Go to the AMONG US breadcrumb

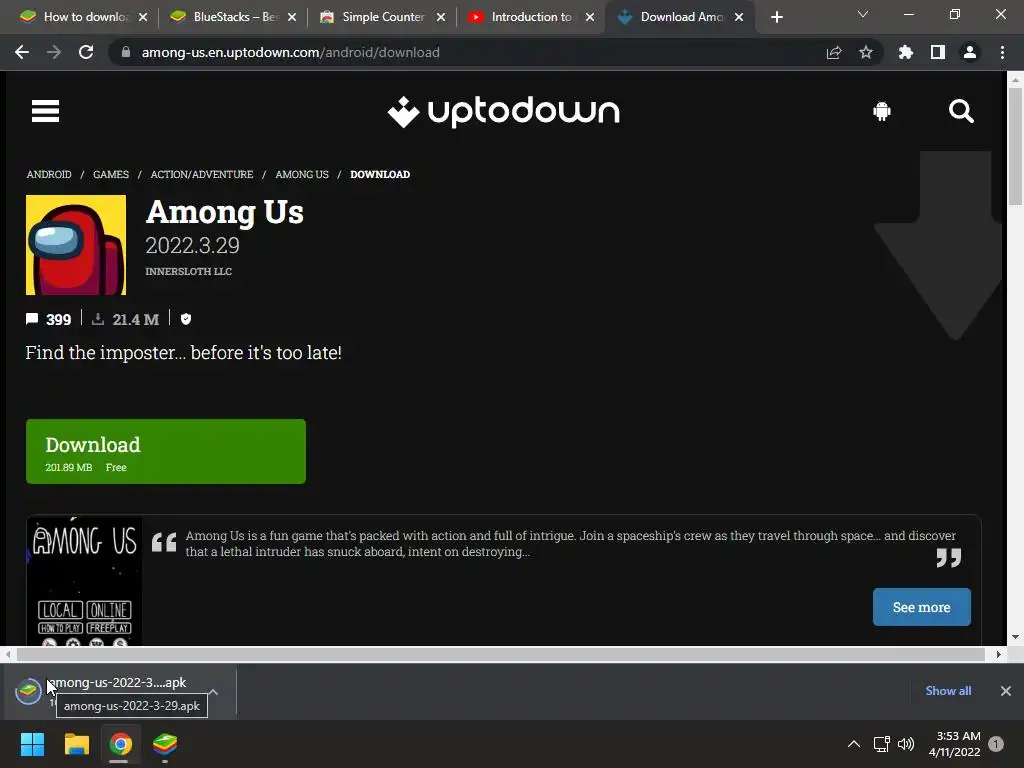click(302, 174)
